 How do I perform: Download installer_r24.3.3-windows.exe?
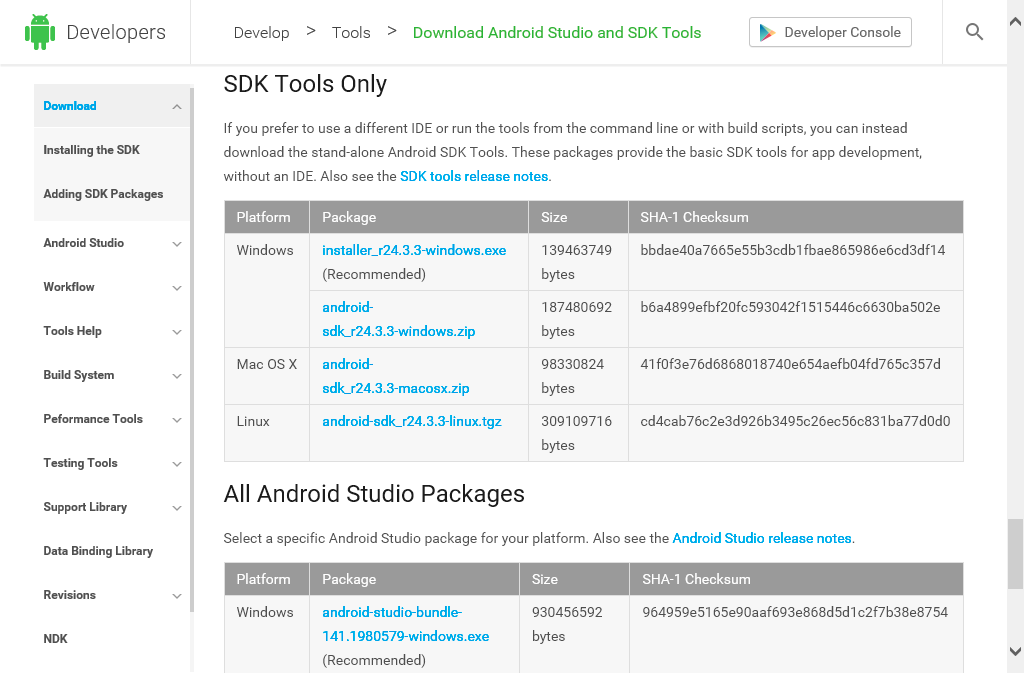[x=414, y=250]
